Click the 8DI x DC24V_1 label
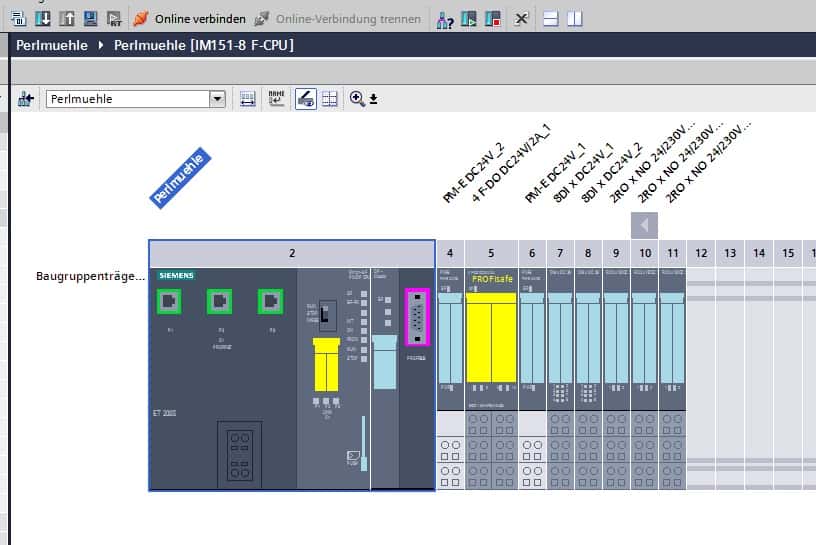Image resolution: width=816 pixels, height=545 pixels. click(583, 172)
